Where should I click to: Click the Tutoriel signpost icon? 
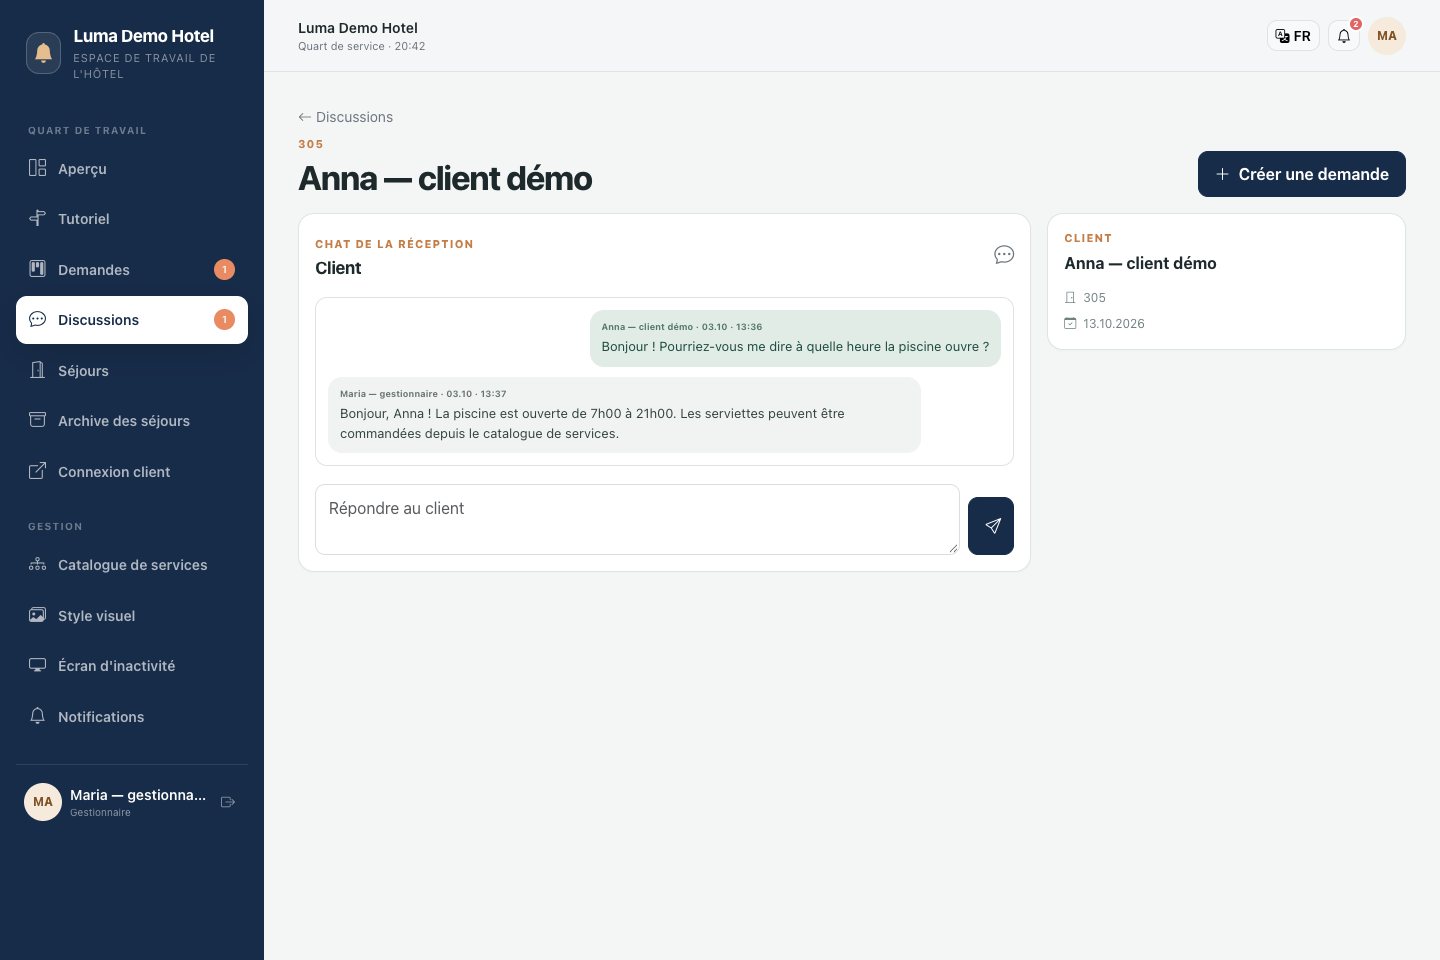tap(37, 218)
